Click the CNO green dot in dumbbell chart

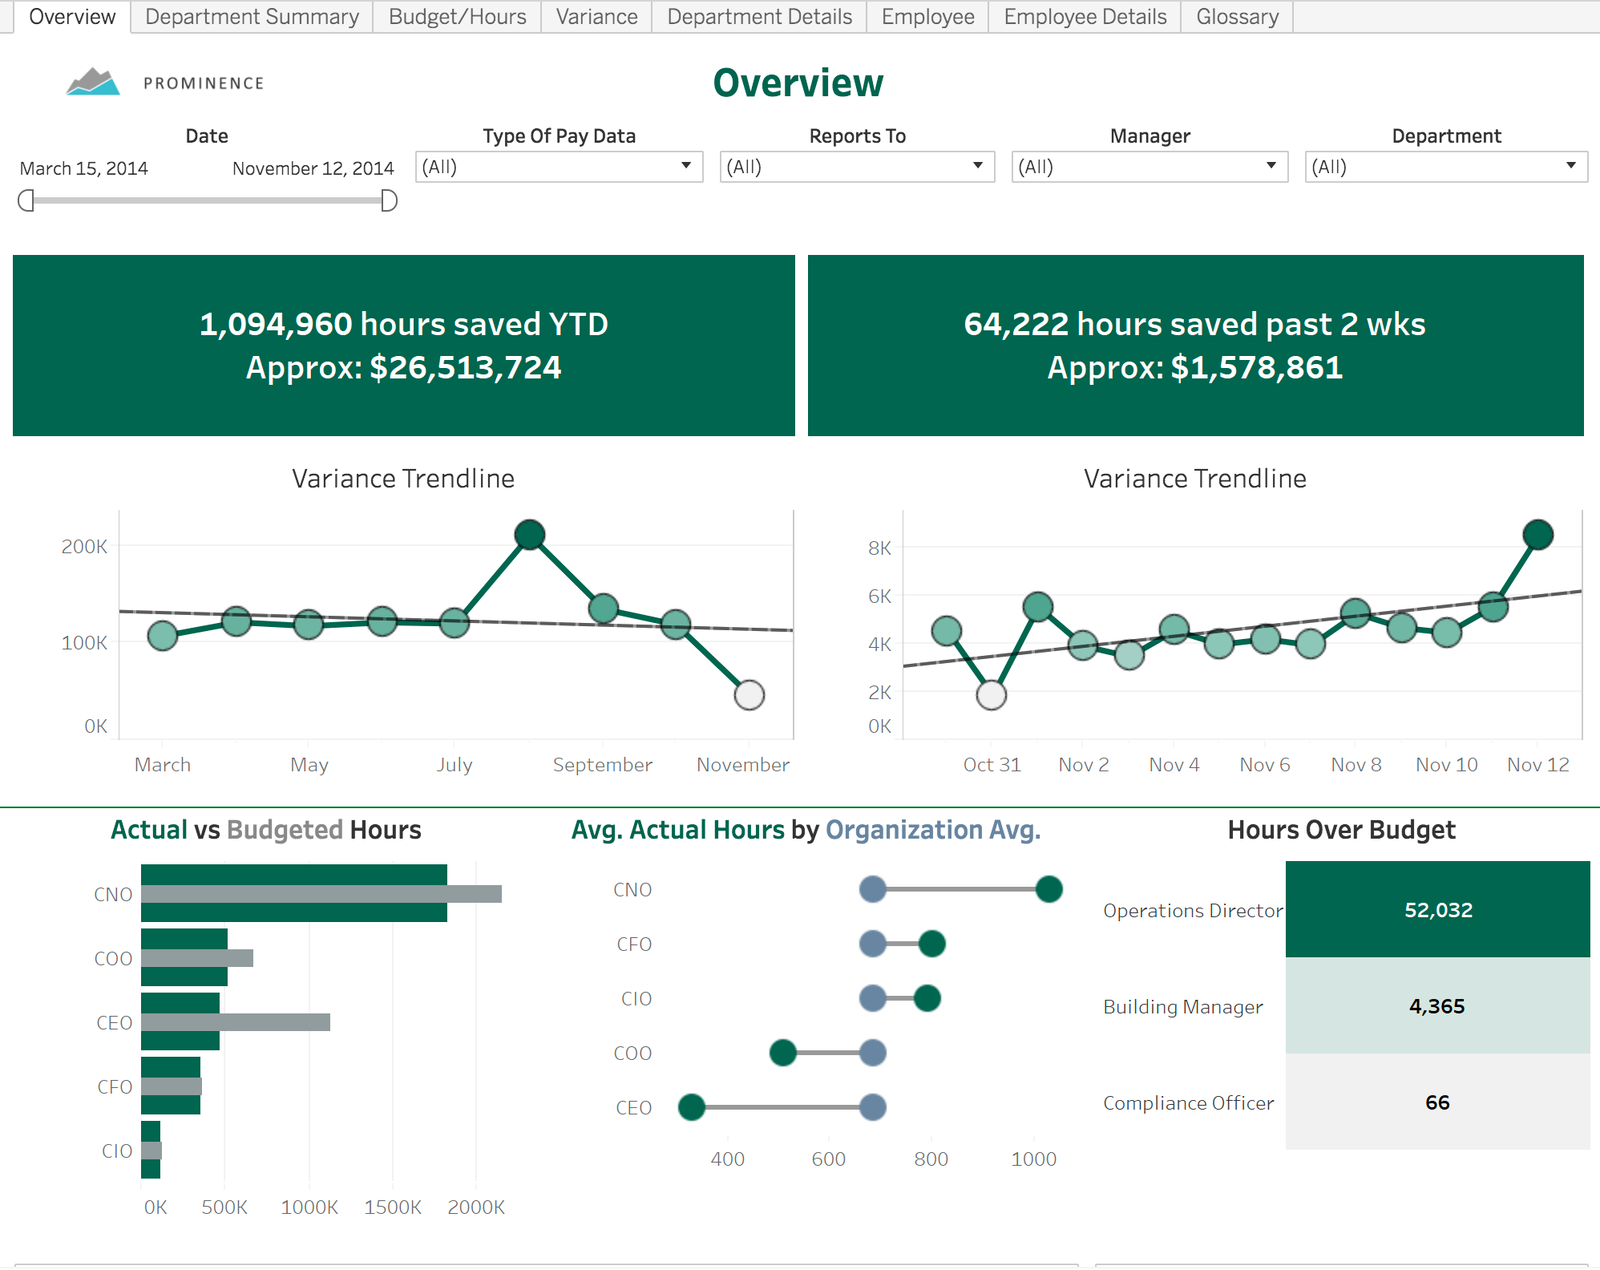click(x=1048, y=889)
